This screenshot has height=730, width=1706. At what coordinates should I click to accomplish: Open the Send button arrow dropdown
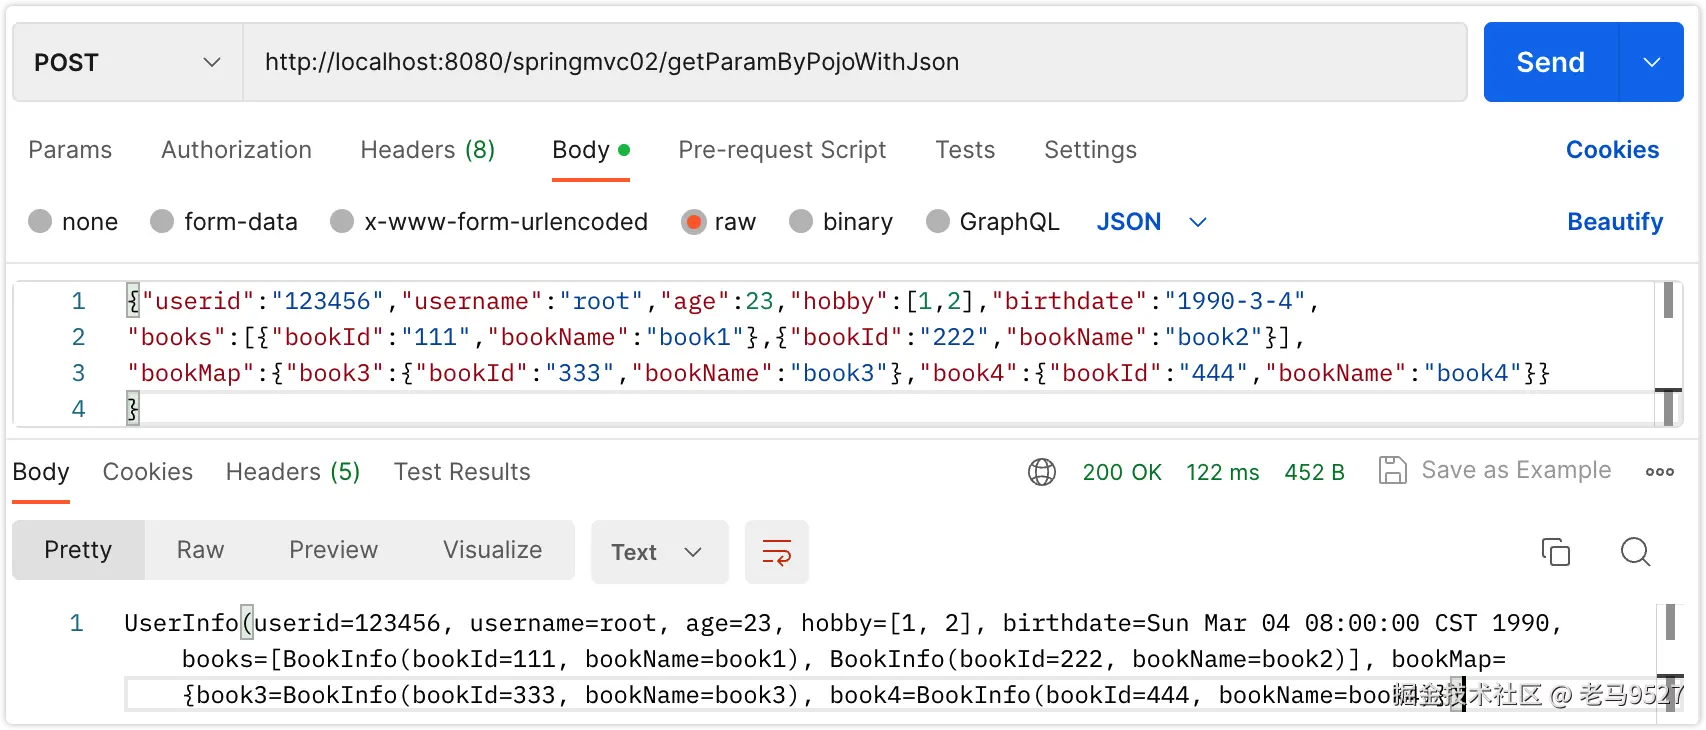click(1652, 62)
